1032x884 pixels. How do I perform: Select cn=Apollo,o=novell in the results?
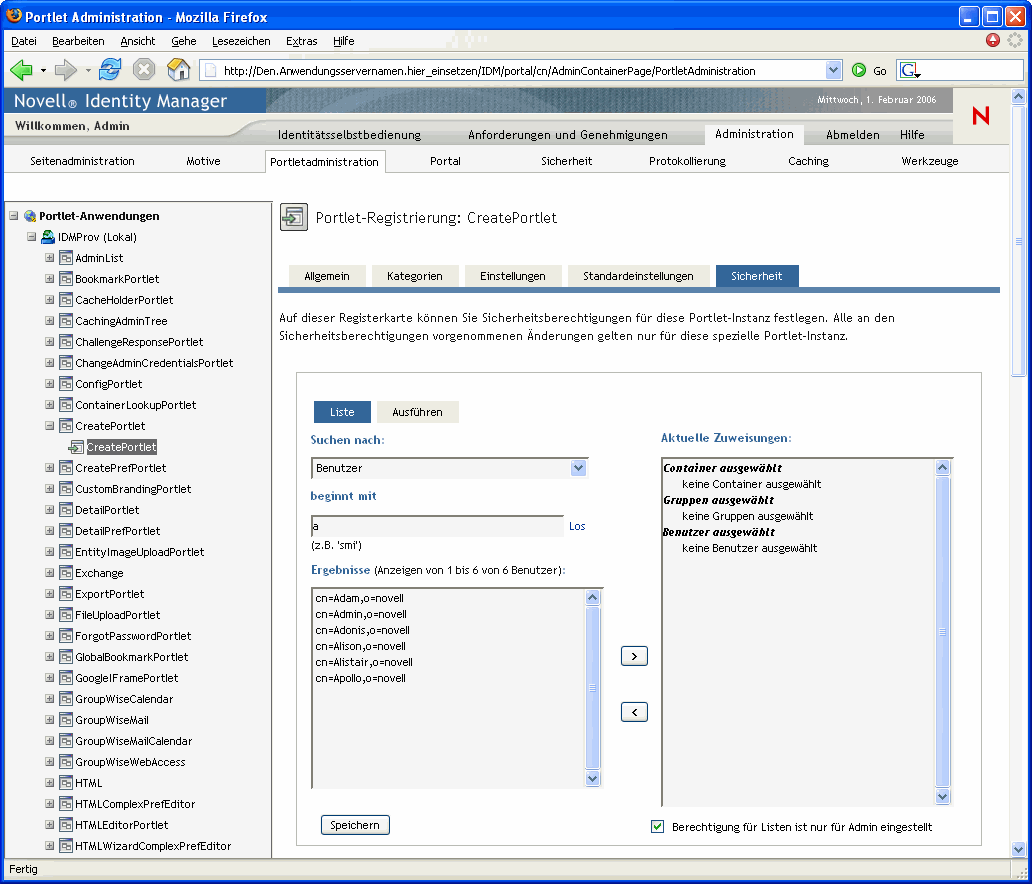[x=360, y=678]
